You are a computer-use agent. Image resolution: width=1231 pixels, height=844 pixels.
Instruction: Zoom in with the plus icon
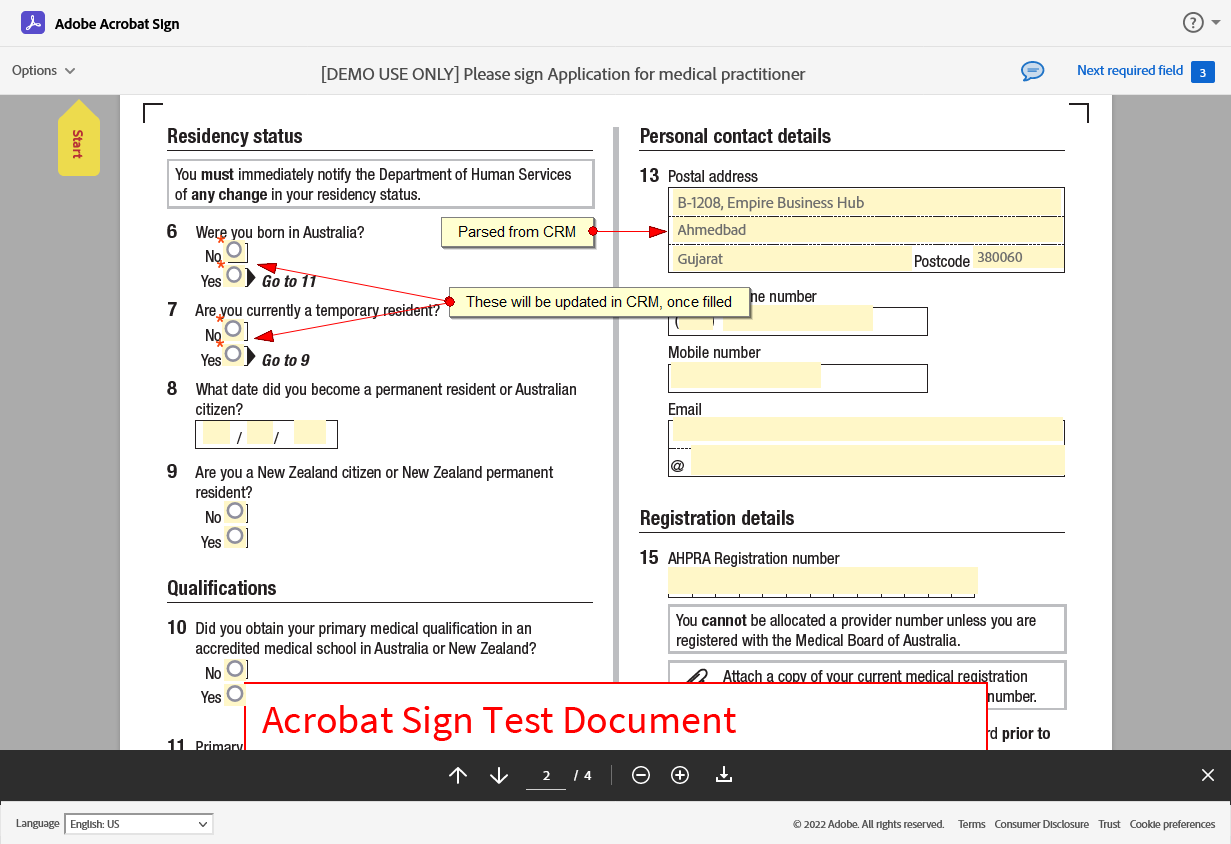(x=680, y=775)
